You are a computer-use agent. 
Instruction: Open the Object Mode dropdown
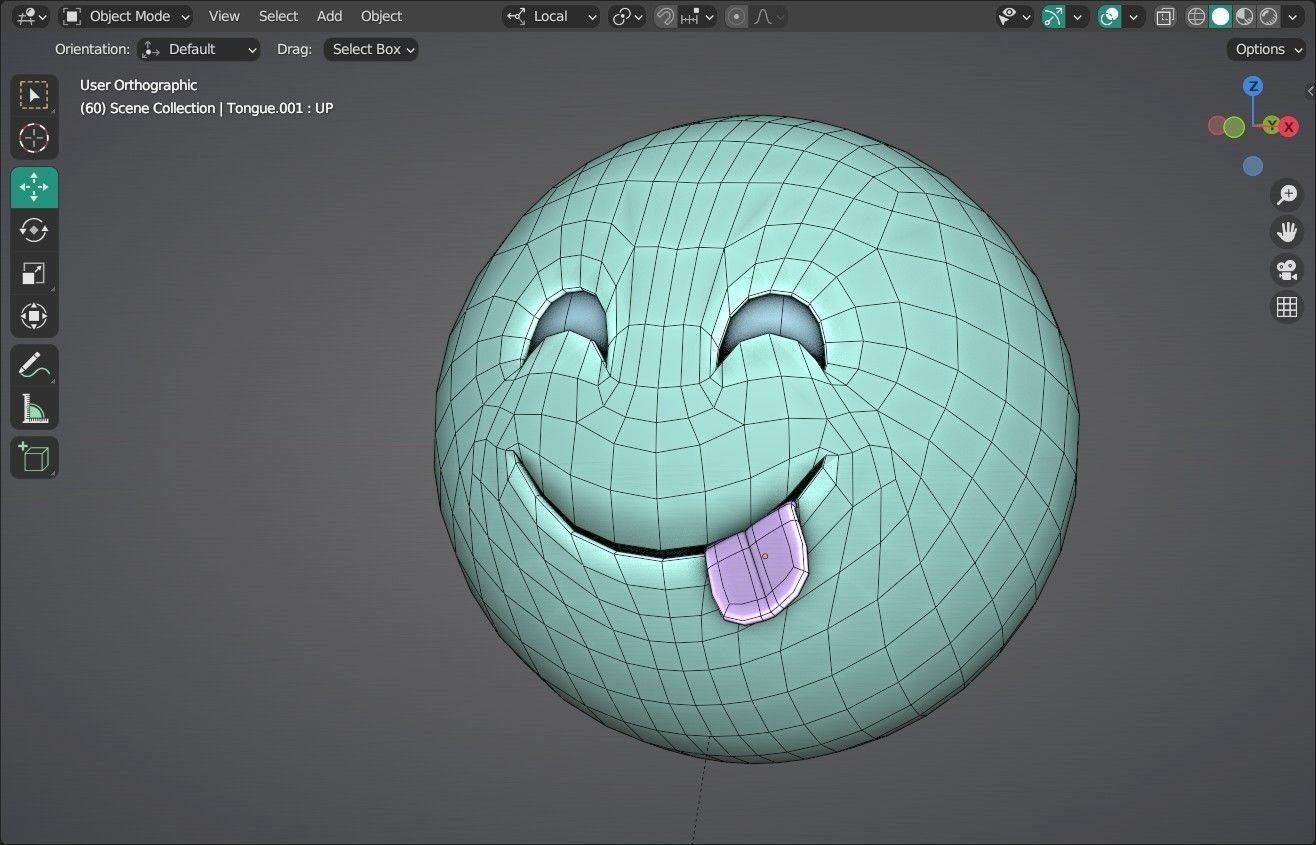tap(126, 16)
